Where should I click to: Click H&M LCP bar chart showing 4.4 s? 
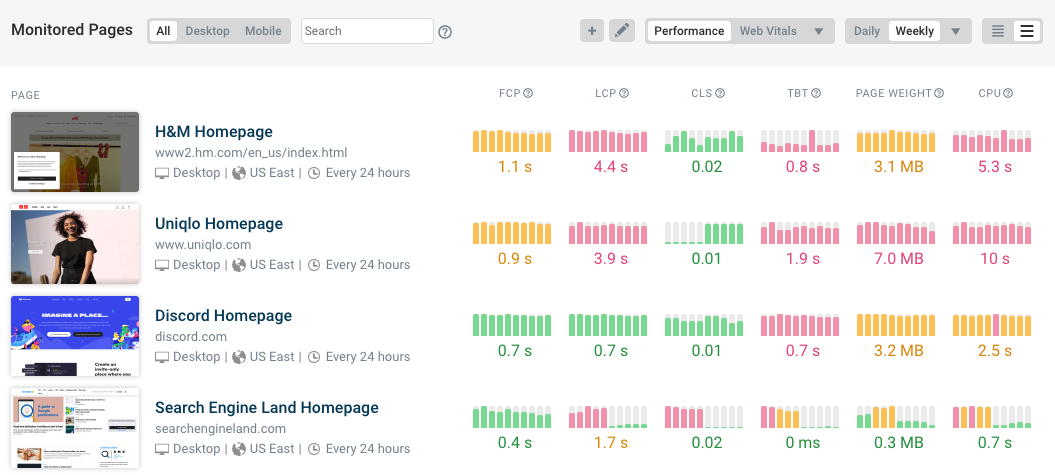click(608, 141)
